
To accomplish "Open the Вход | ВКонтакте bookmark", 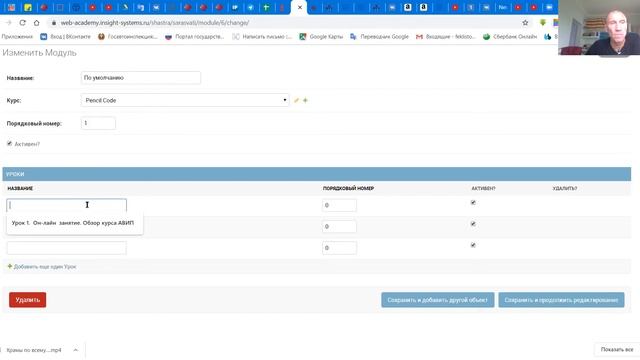I will tap(65, 37).
